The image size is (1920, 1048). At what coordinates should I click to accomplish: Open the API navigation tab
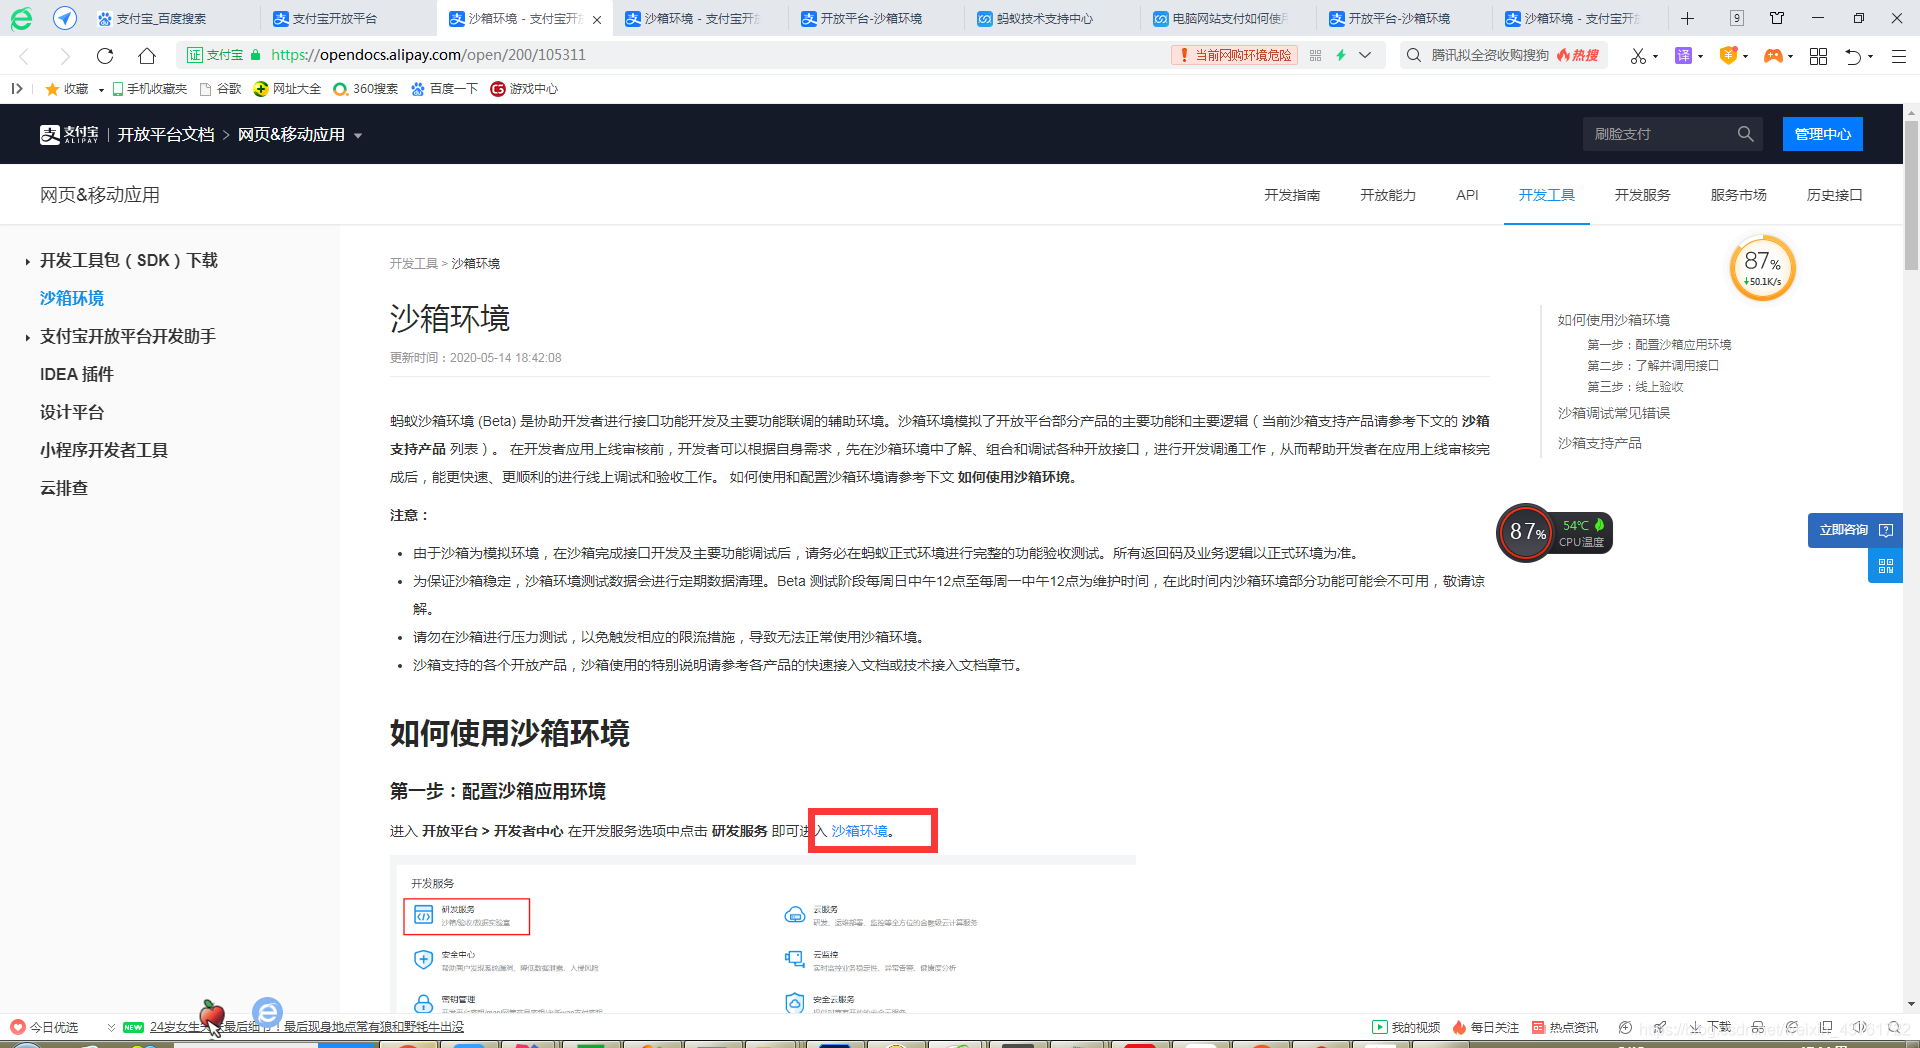(x=1467, y=195)
